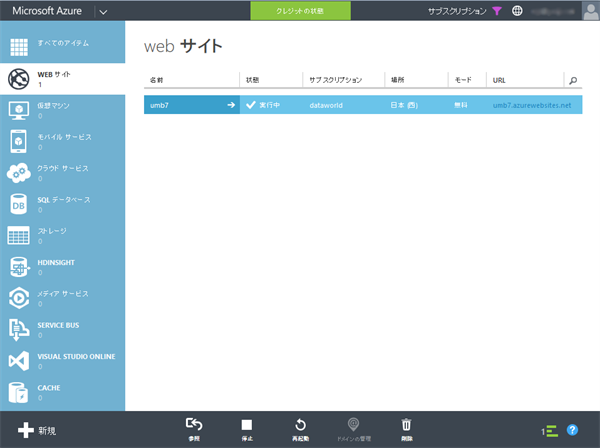Open the モバイル サービス sidebar icon
The image size is (600, 448).
[18, 141]
